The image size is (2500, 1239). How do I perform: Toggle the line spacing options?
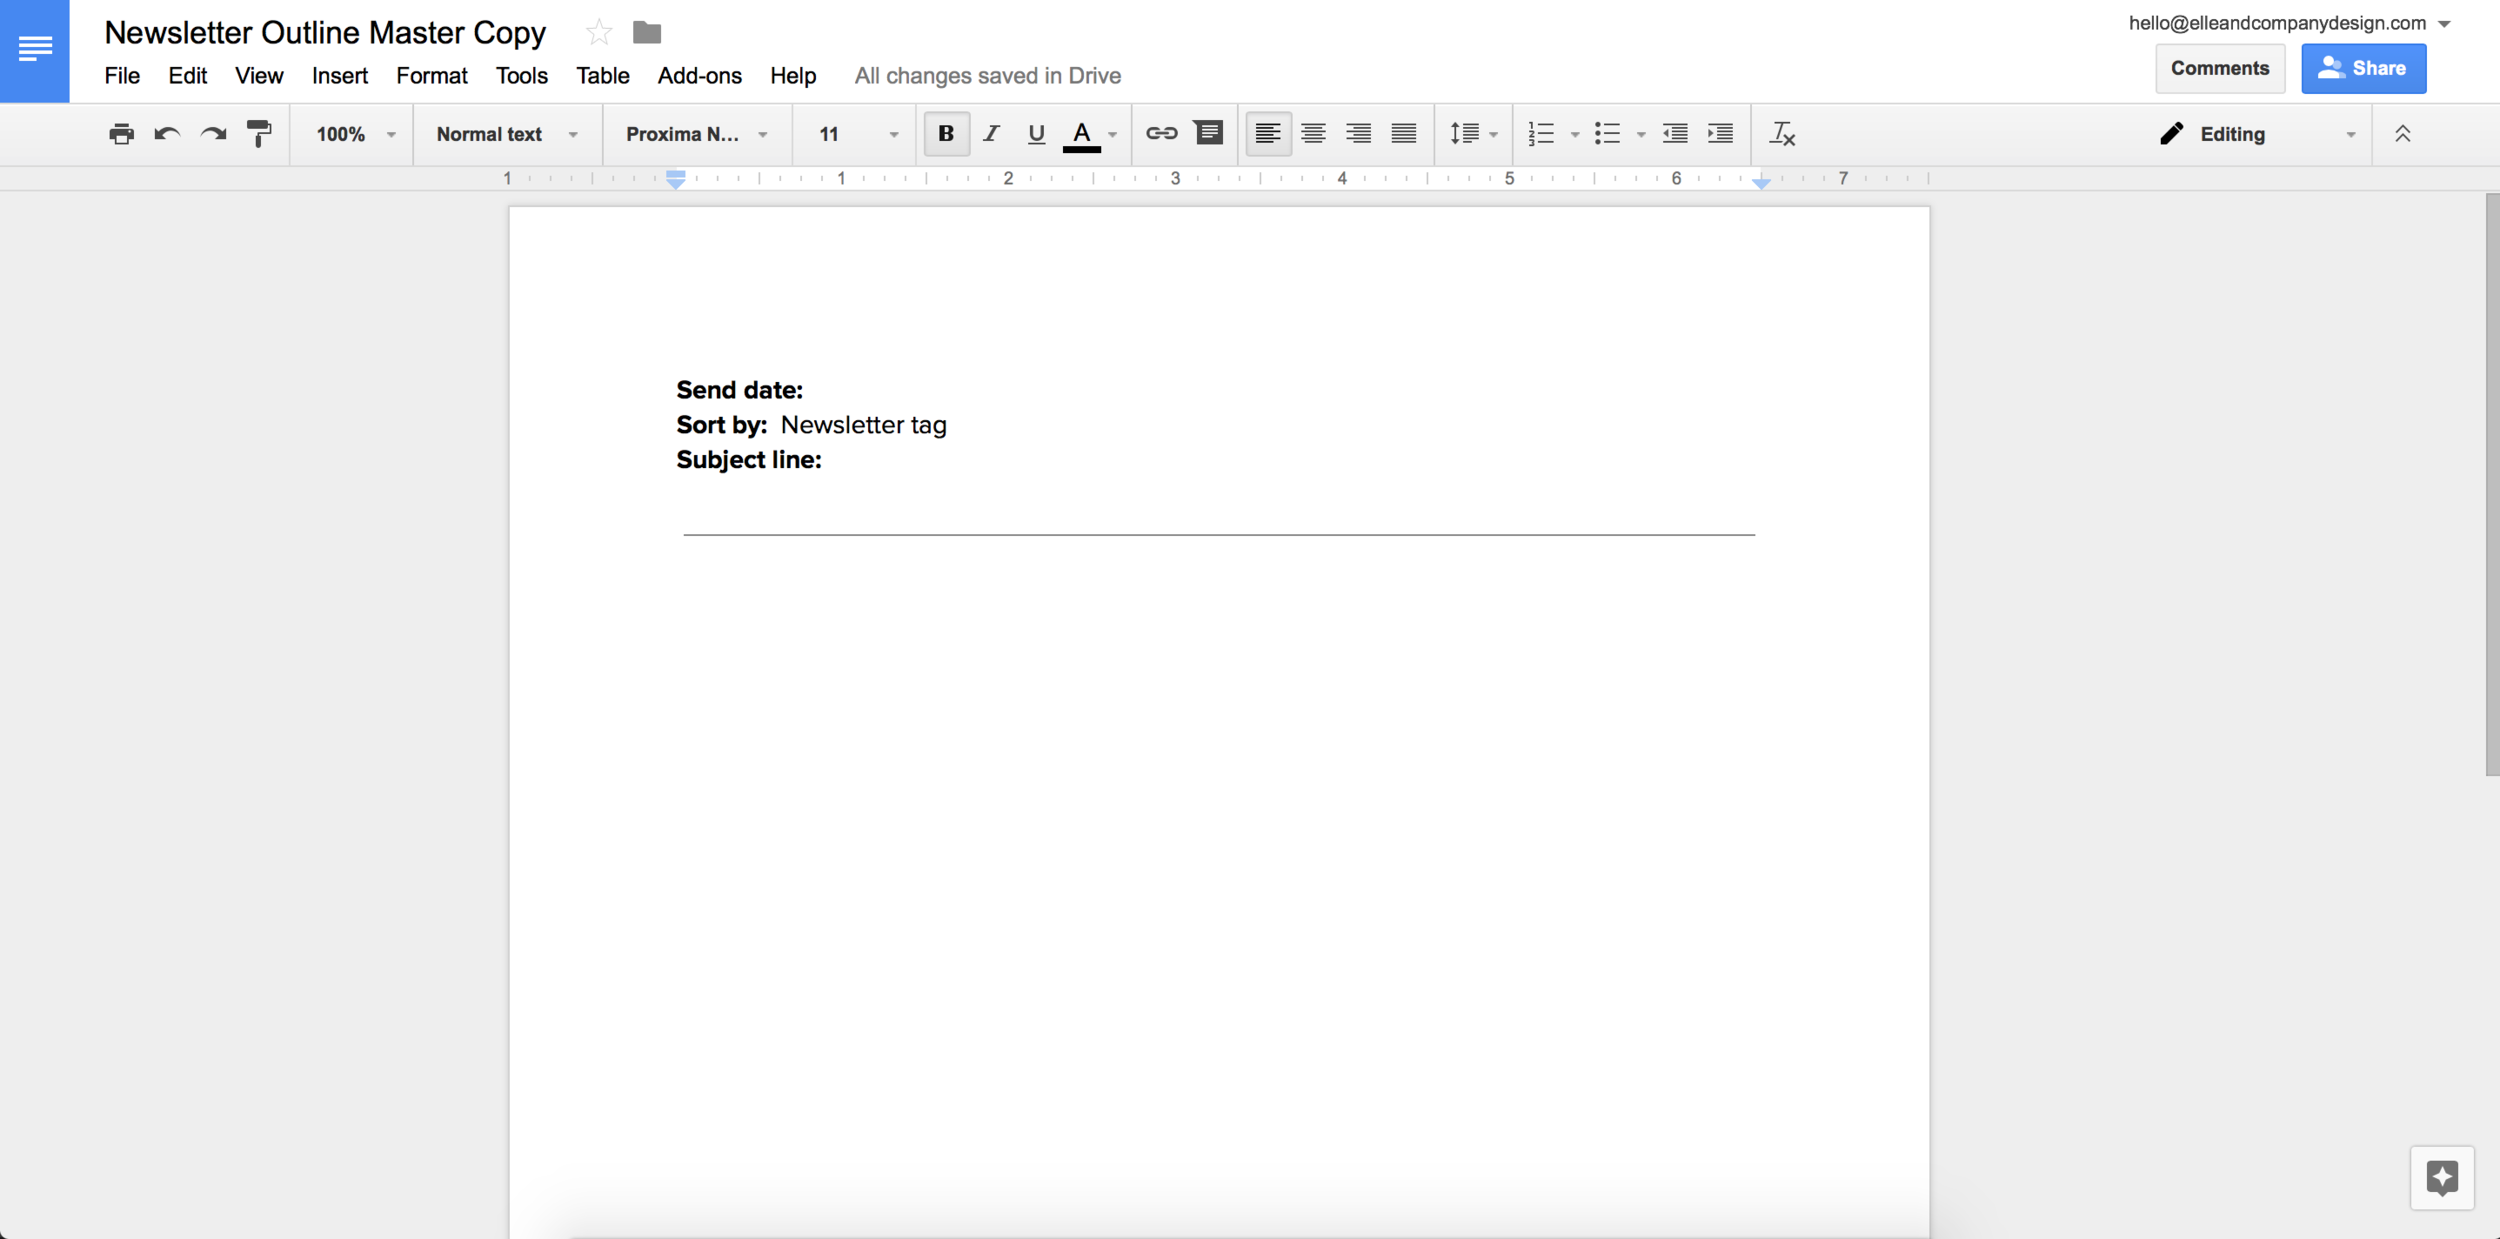pyautogui.click(x=1470, y=134)
